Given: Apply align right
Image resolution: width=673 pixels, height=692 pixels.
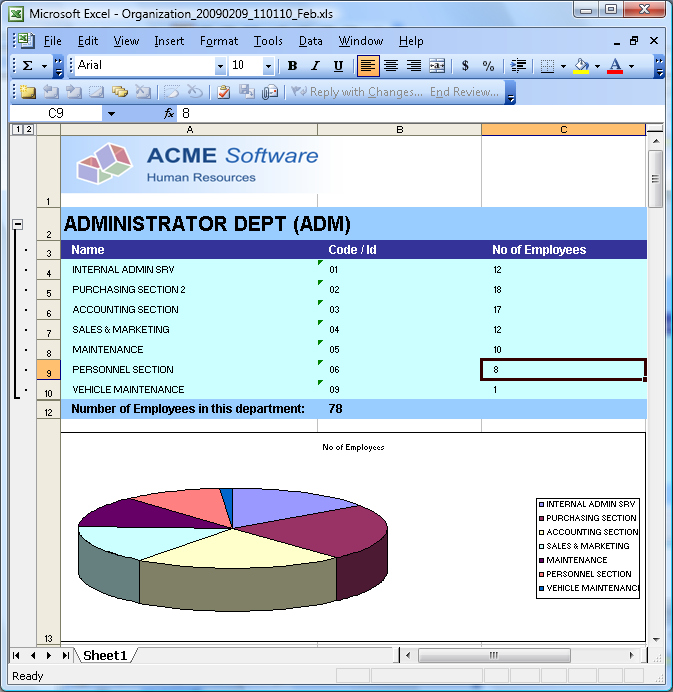Looking at the screenshot, I should click(414, 66).
